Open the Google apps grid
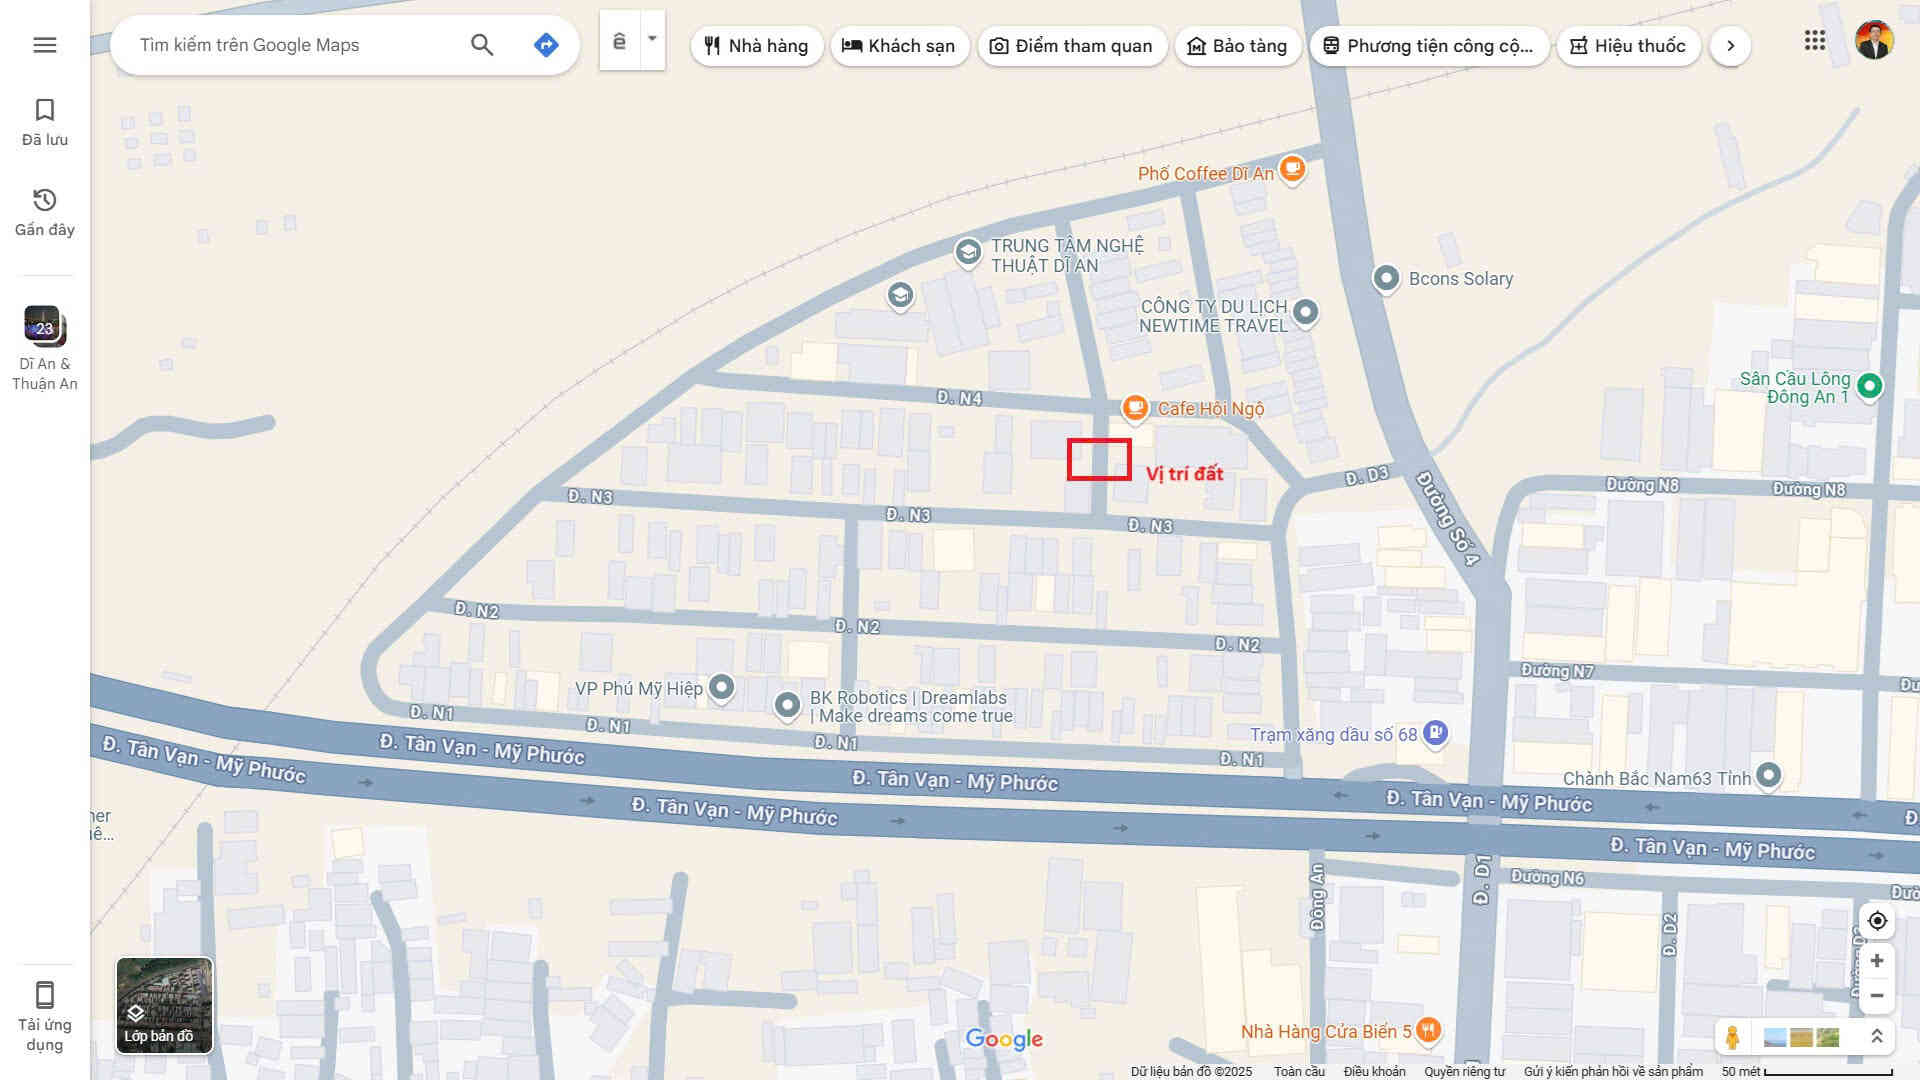1920x1080 pixels. click(1815, 41)
